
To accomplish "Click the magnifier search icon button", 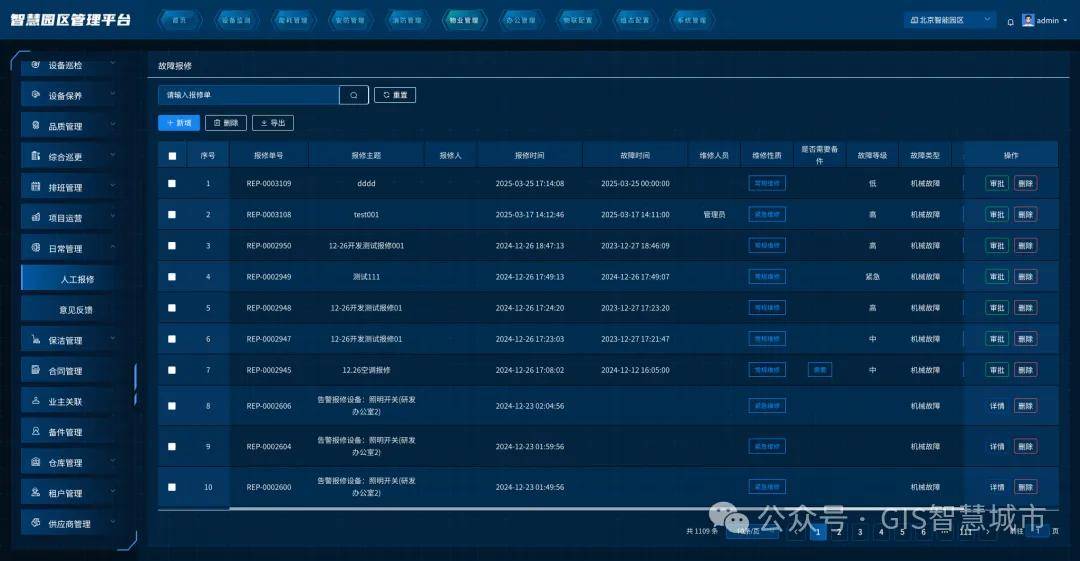I will [354, 95].
